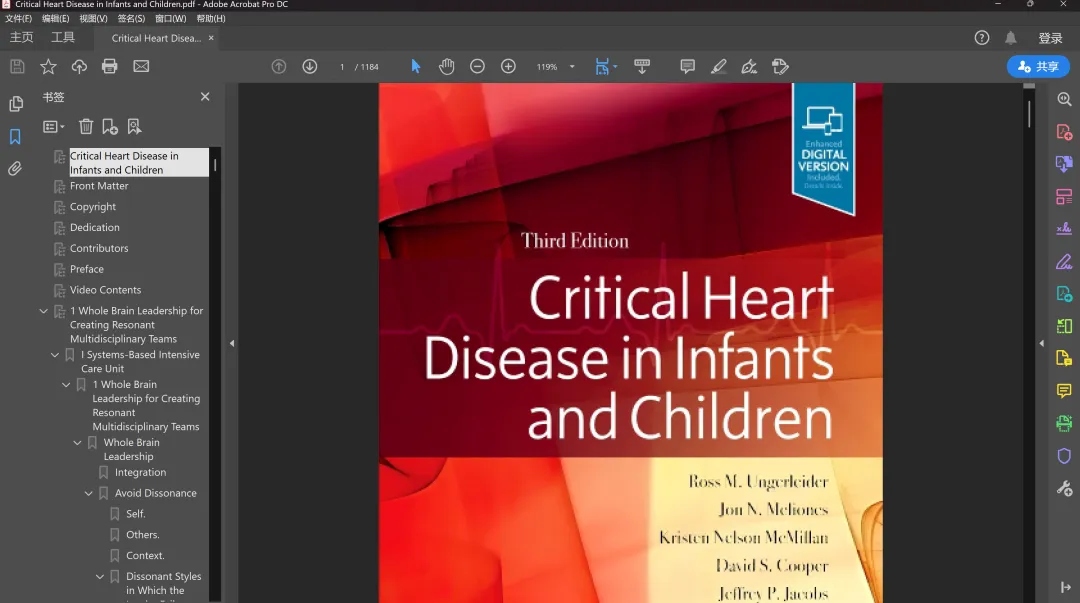1080x603 pixels.
Task: Activate the Hand pan tool
Action: pyautogui.click(x=446, y=66)
